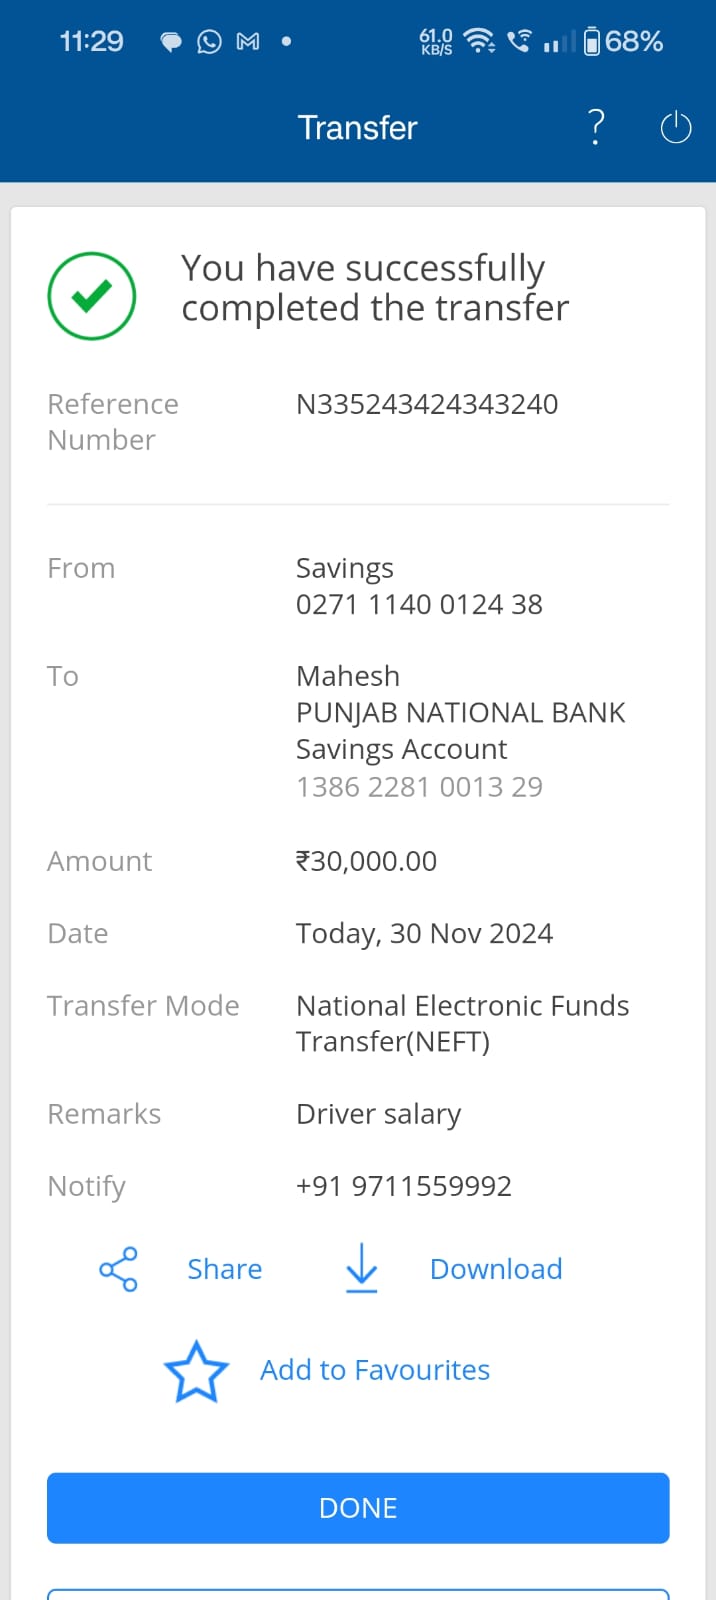Tap the green success checkmark icon
716x1600 pixels.
click(92, 296)
